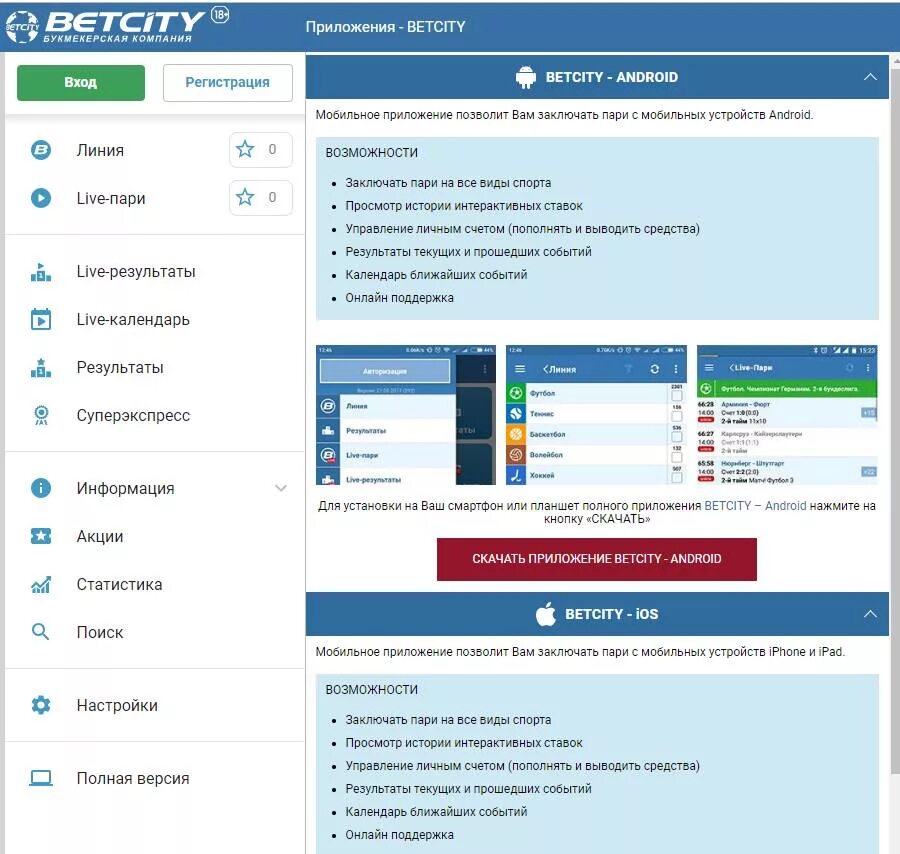The image size is (900, 854).
Task: Click the 18+ age badge
Action: (x=220, y=14)
